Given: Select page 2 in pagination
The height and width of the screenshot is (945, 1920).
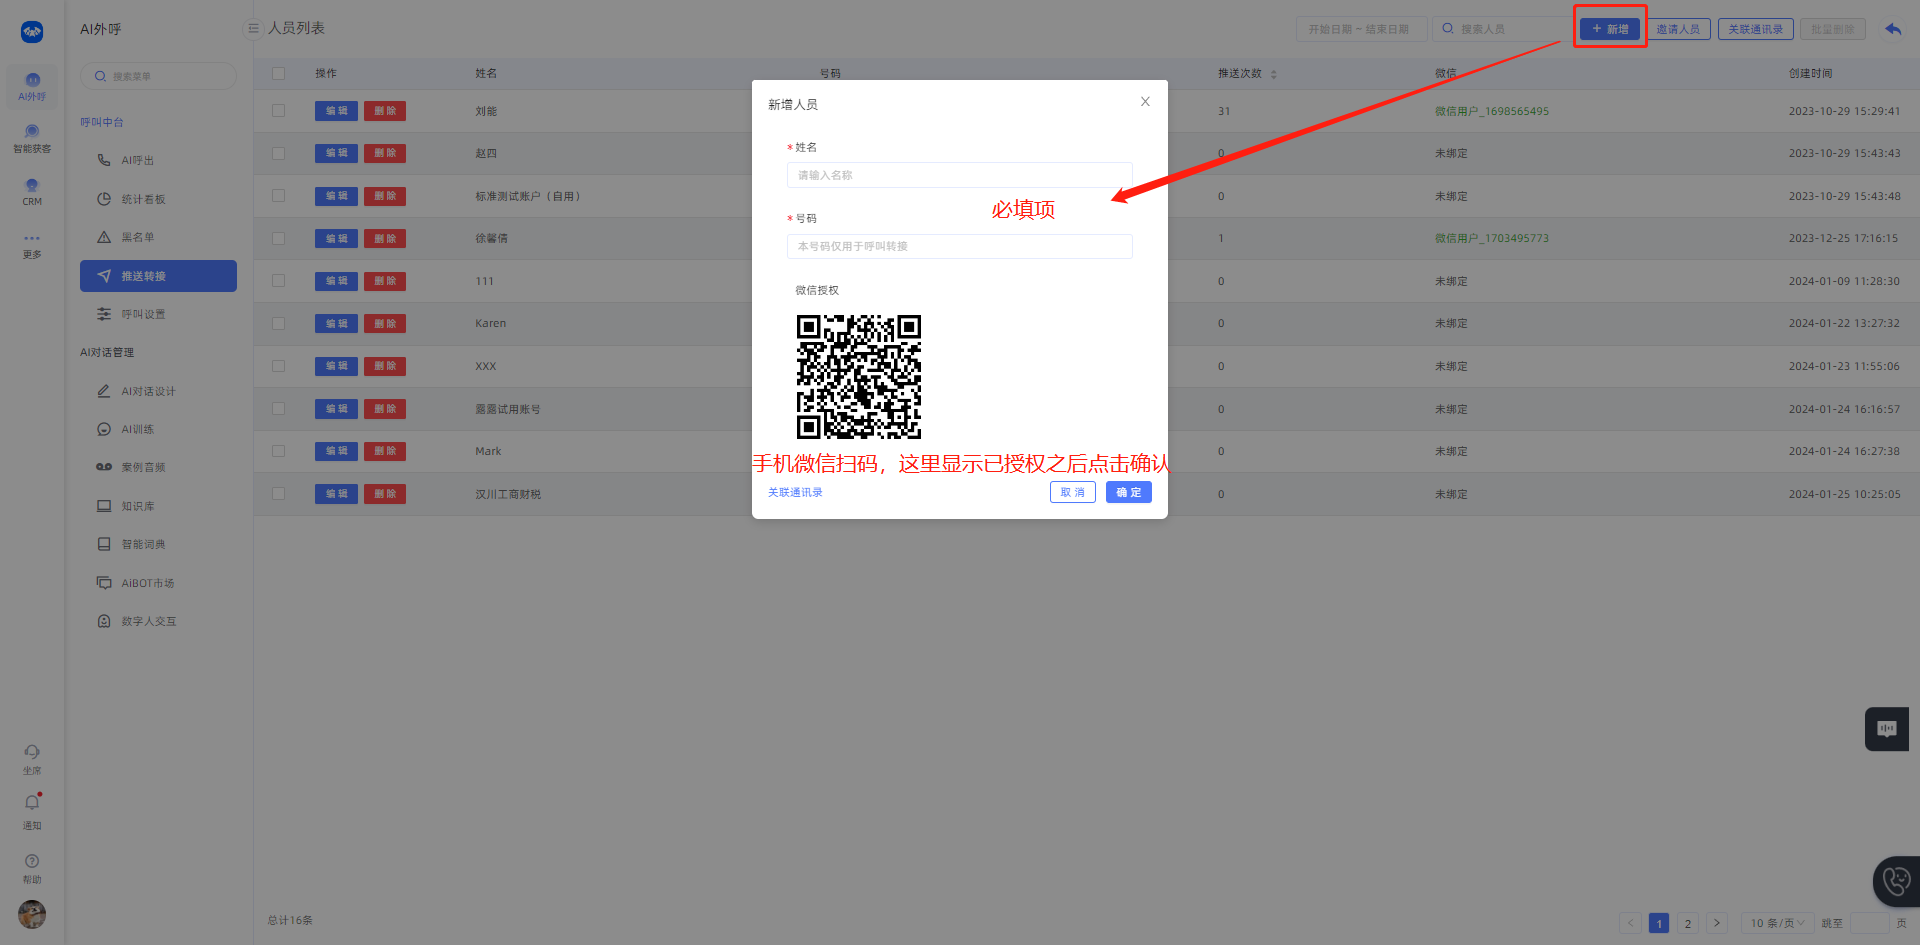Looking at the screenshot, I should click(x=1688, y=923).
